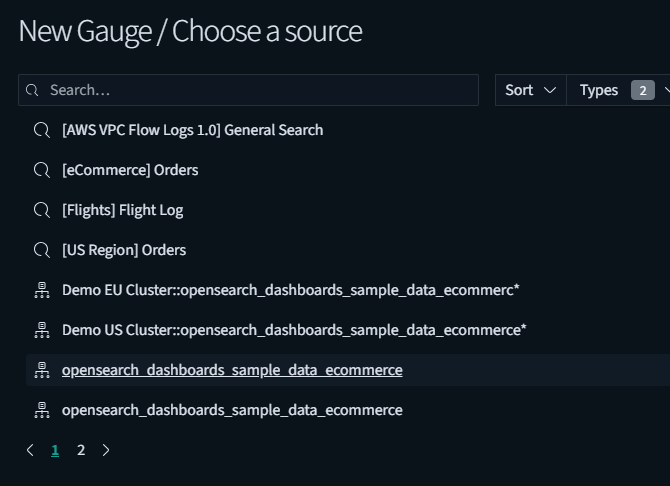Select page 1 in pagination

tap(55, 450)
